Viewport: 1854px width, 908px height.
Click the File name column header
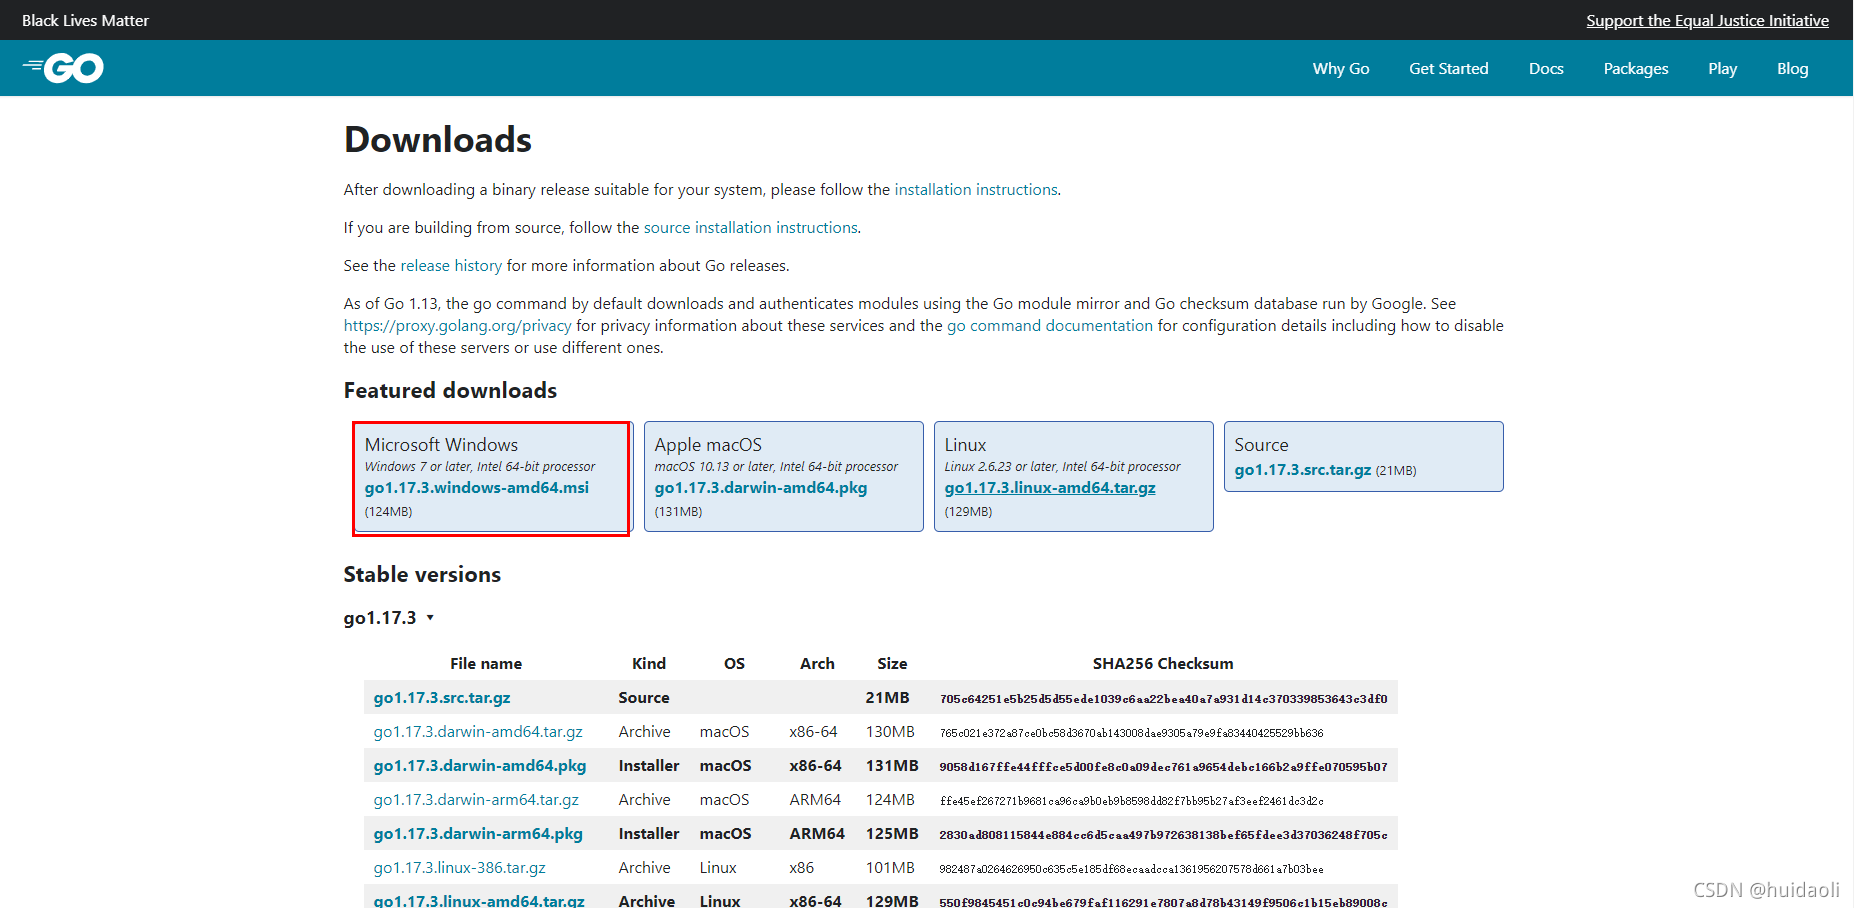[x=485, y=663]
